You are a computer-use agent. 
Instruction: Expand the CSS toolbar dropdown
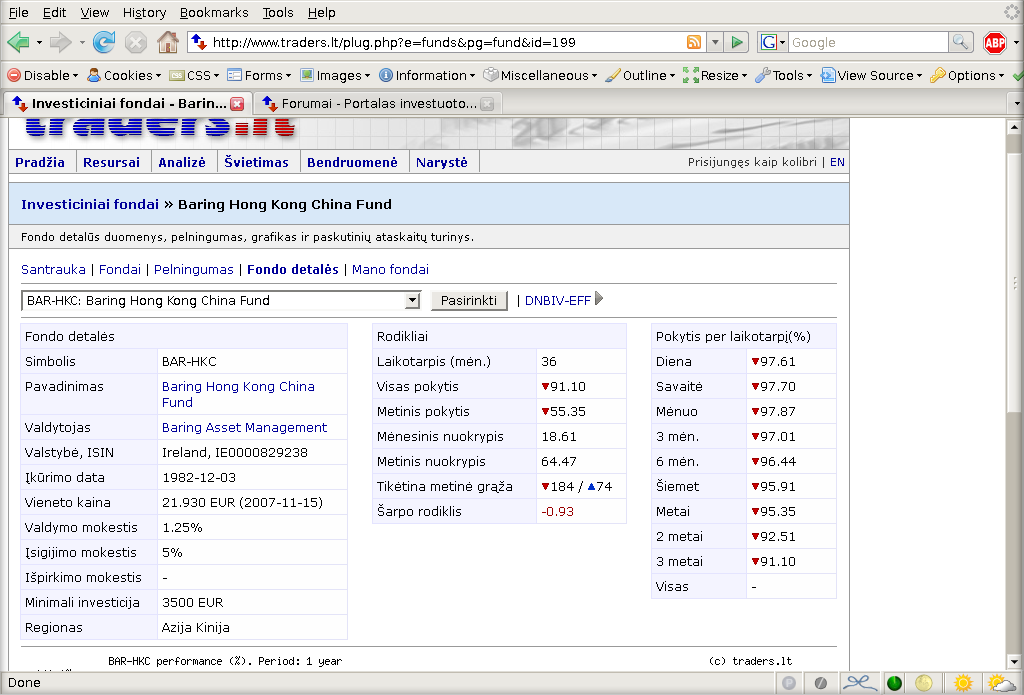tap(194, 76)
